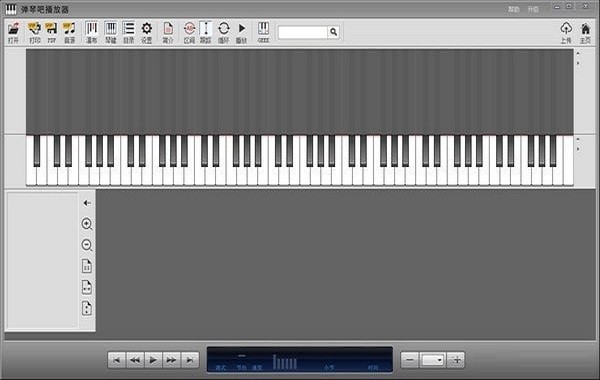Open the 帮助 help link in the title bar
Image resolution: width=600 pixels, height=380 pixels.
(514, 9)
